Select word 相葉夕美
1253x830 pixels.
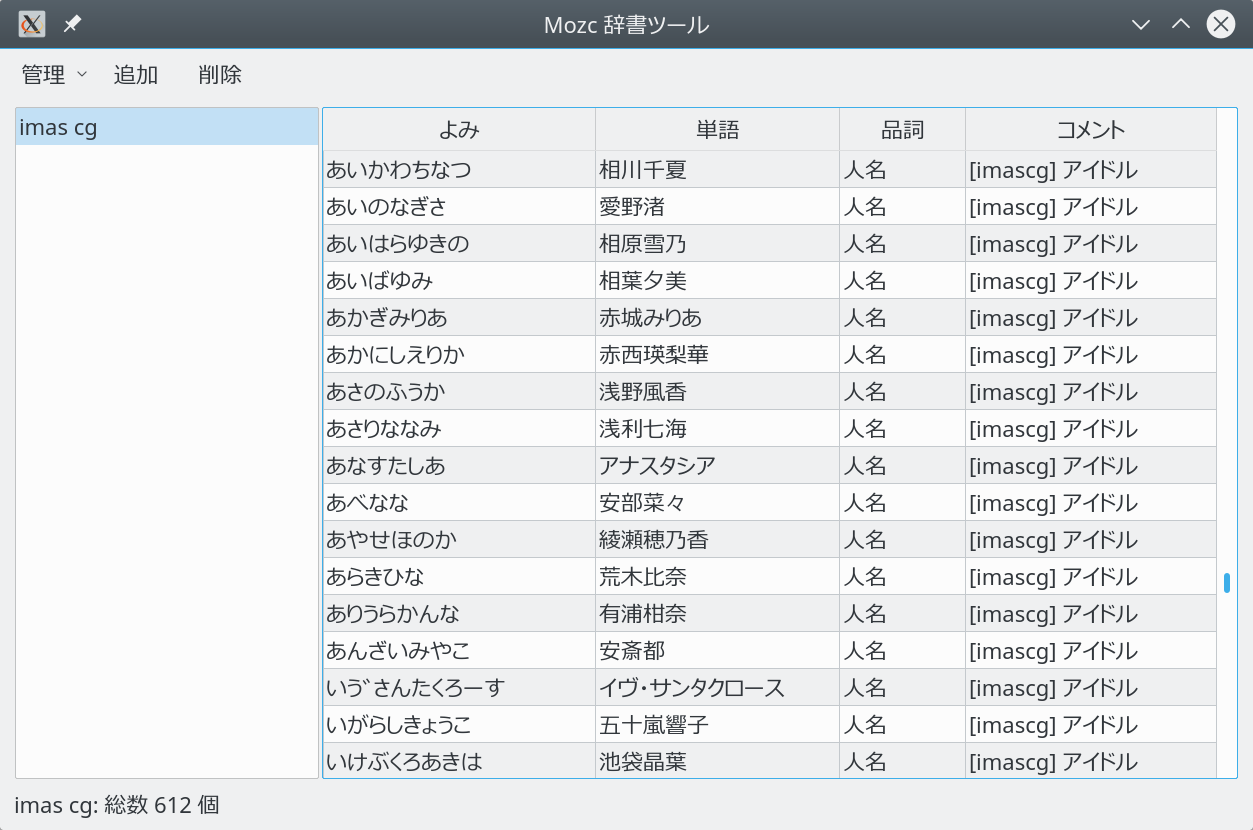[718, 281]
